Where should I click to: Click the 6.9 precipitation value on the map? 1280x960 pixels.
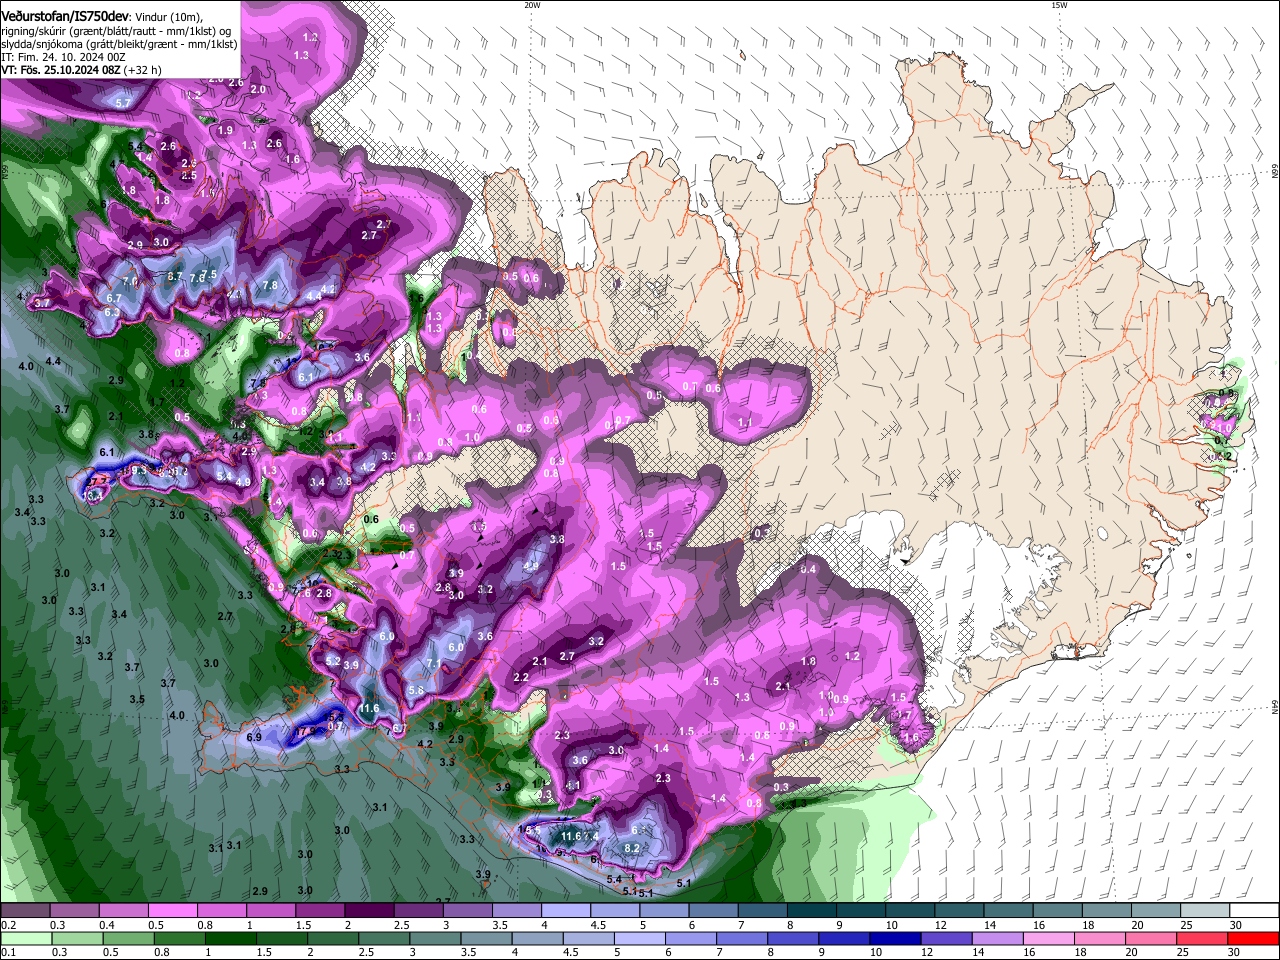(x=254, y=737)
